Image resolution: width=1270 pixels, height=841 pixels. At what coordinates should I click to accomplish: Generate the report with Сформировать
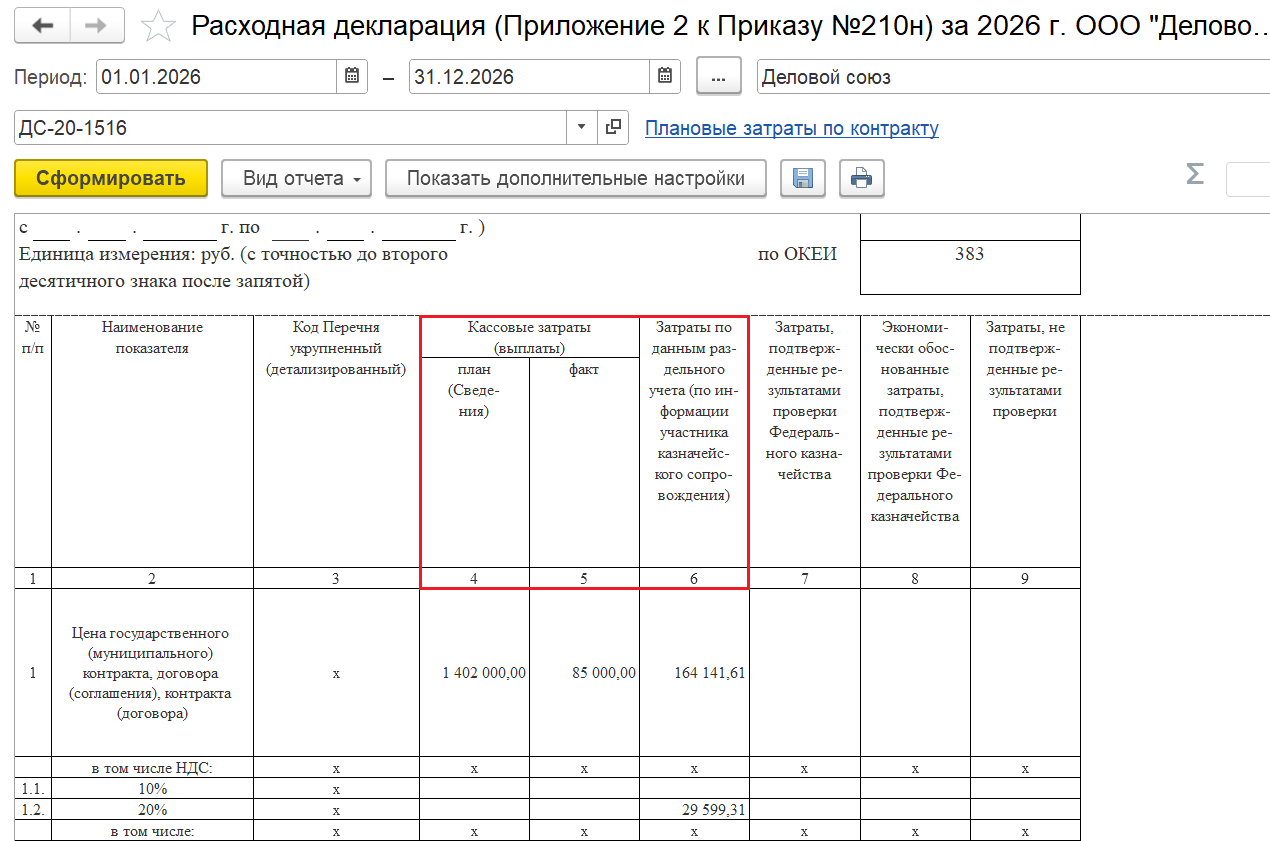(111, 179)
